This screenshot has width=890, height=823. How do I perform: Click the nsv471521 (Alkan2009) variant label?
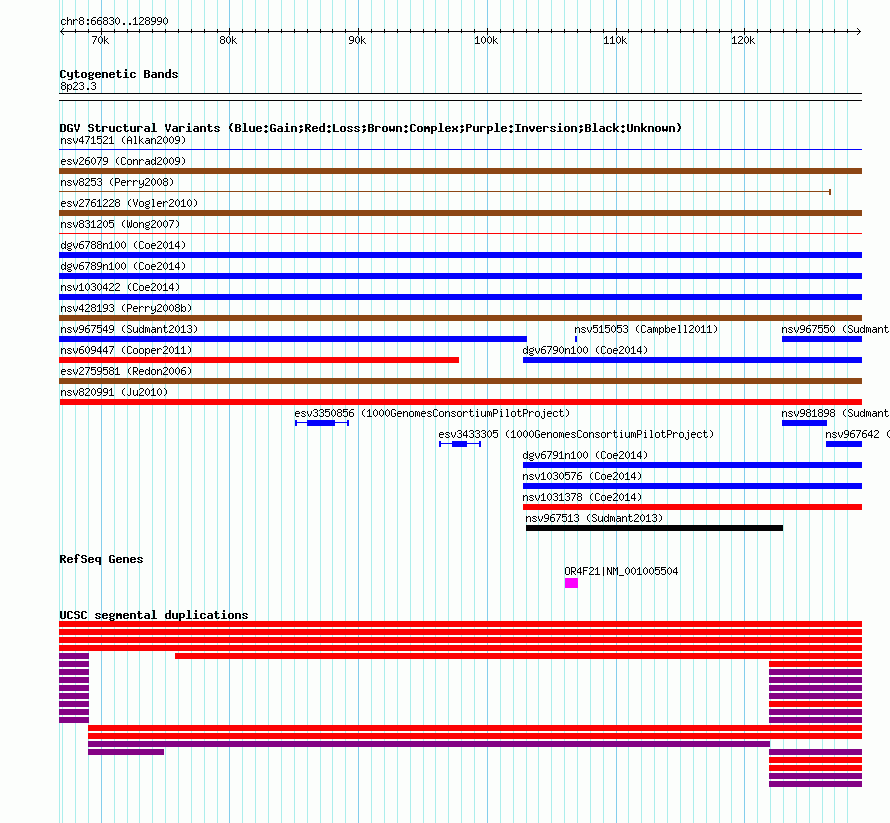pos(123,140)
